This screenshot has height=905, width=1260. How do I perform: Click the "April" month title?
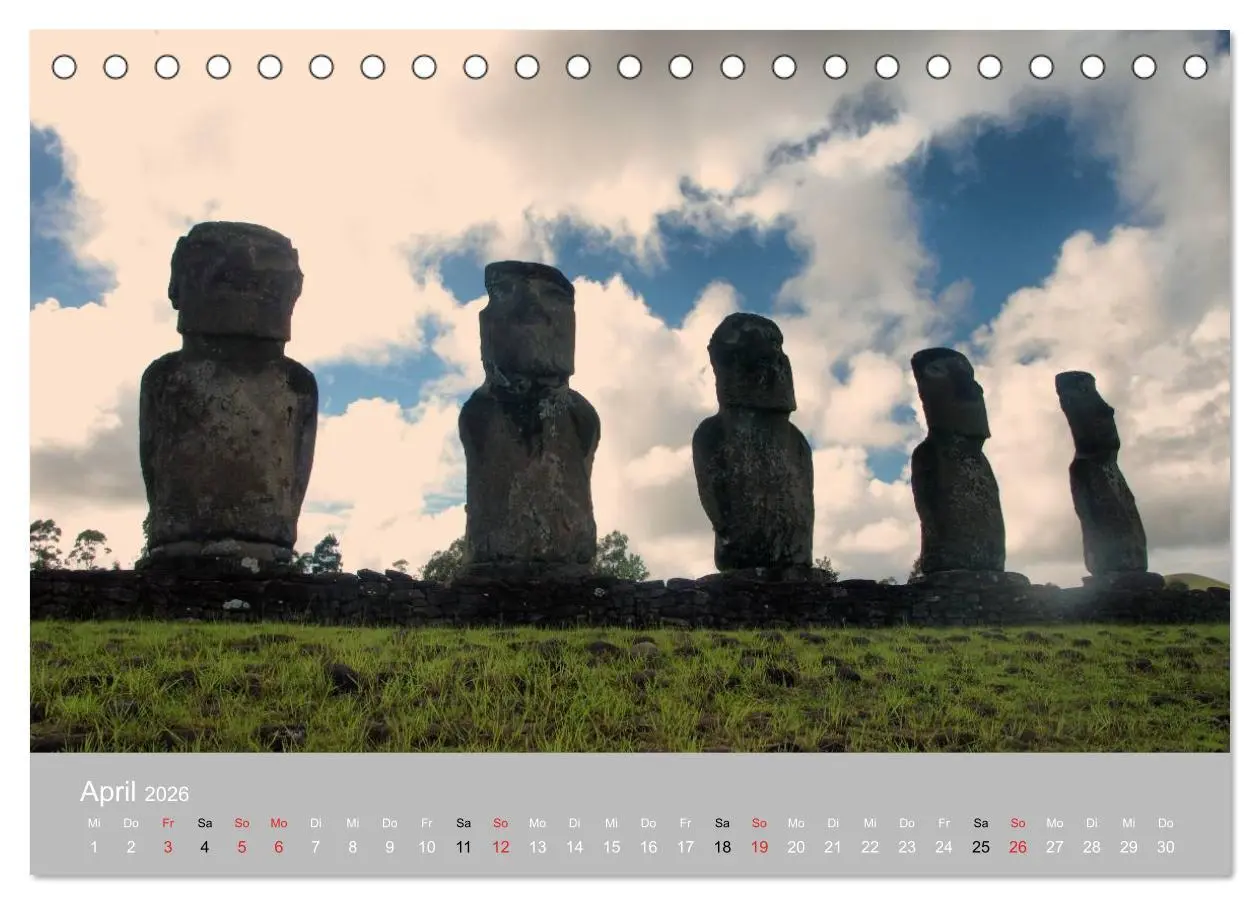108,792
